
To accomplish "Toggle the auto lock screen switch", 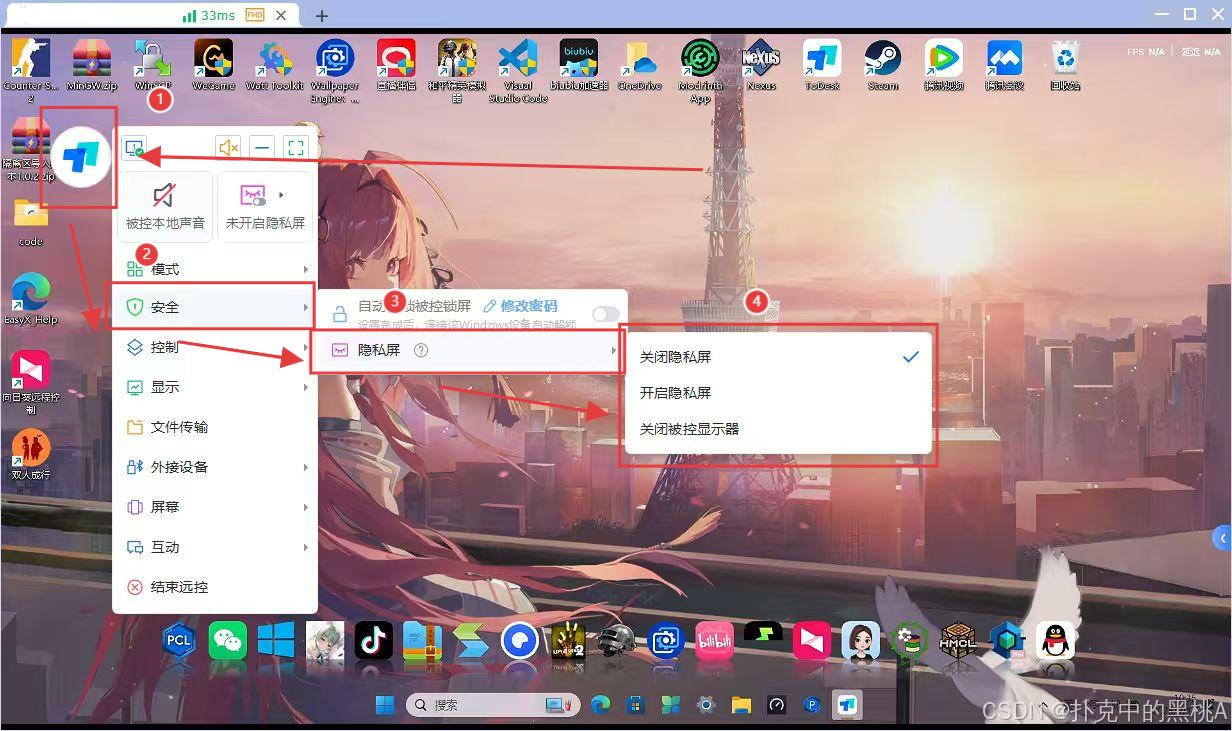I will click(605, 314).
